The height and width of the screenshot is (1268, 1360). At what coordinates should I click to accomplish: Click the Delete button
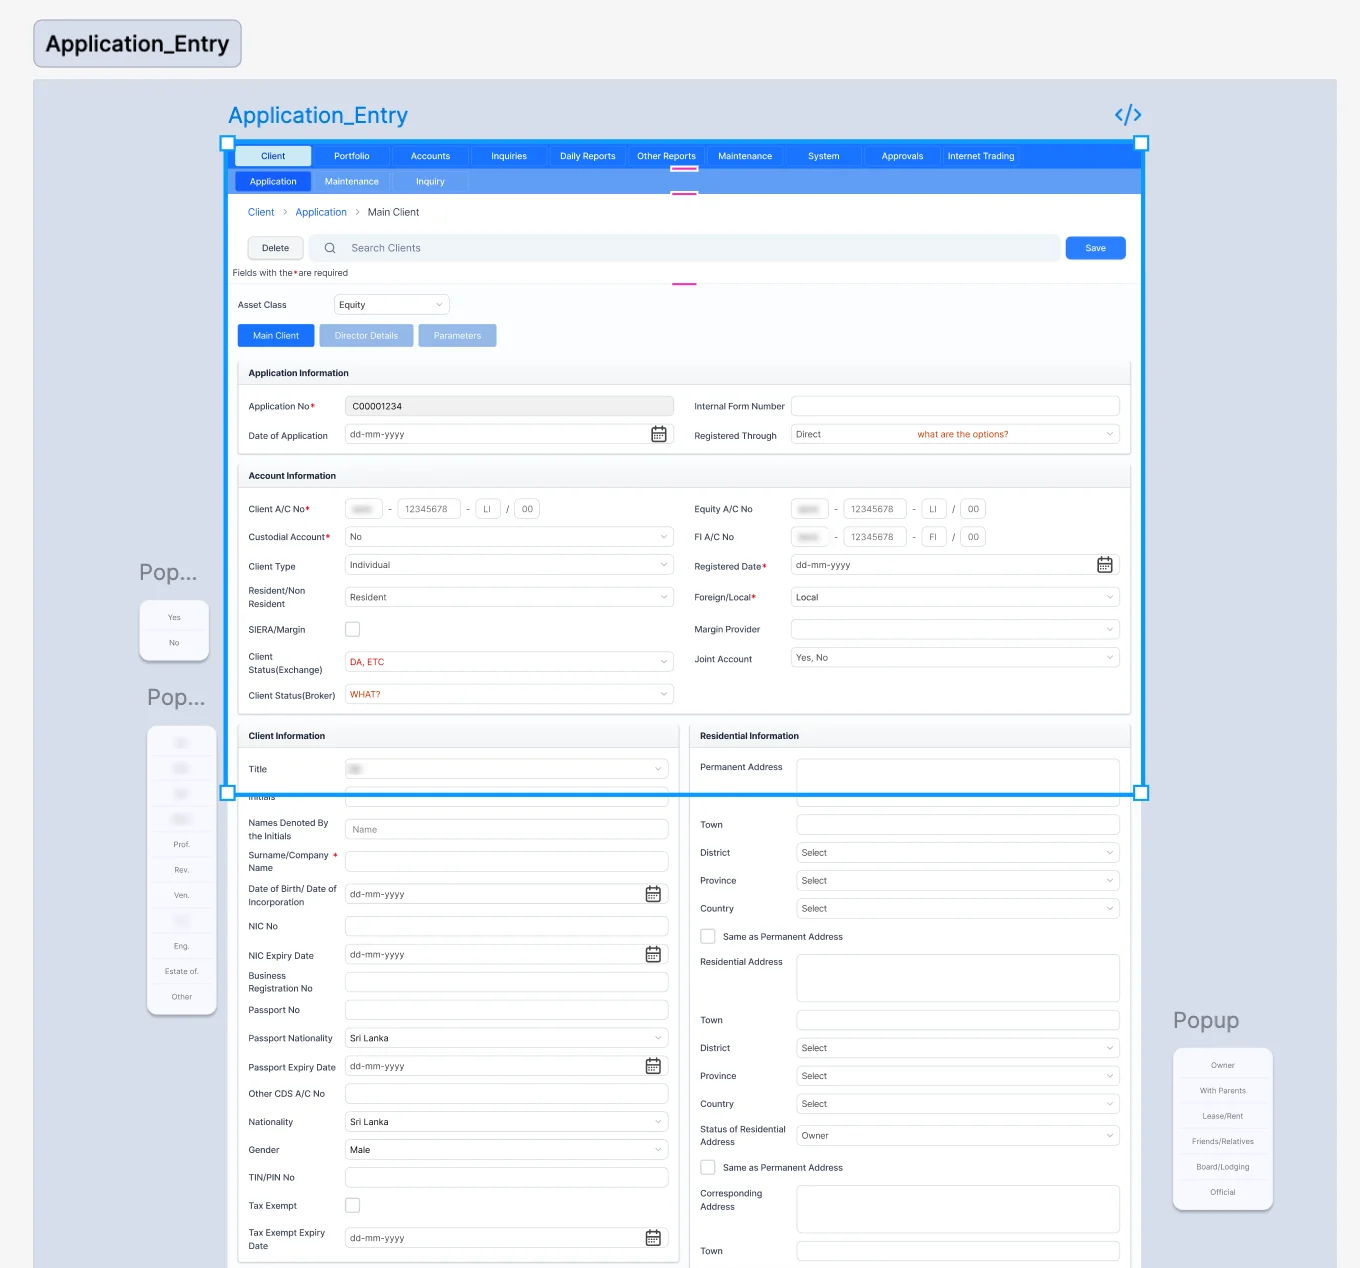(x=276, y=248)
